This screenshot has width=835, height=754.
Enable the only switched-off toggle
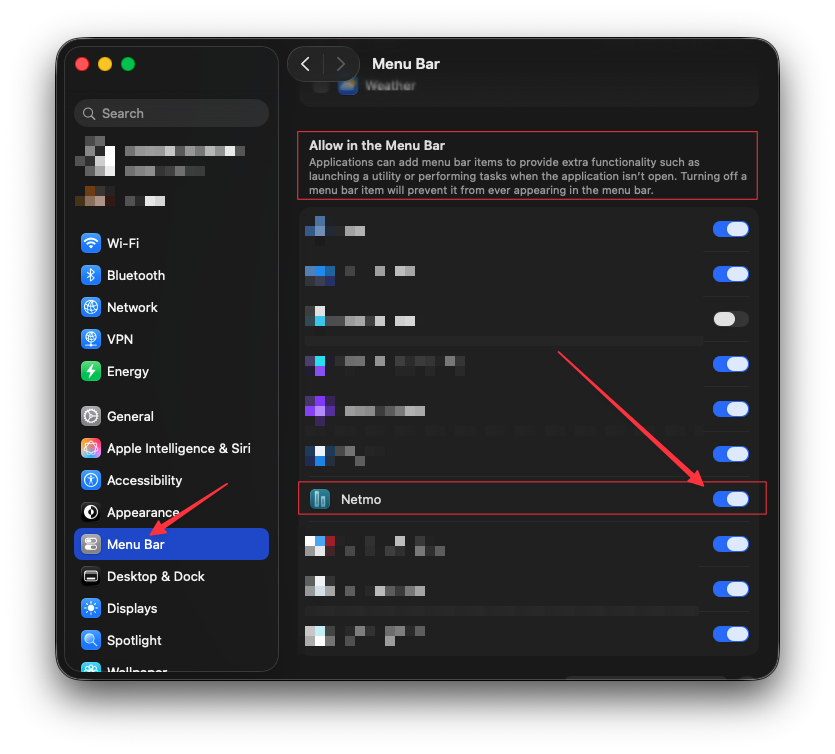tap(731, 319)
